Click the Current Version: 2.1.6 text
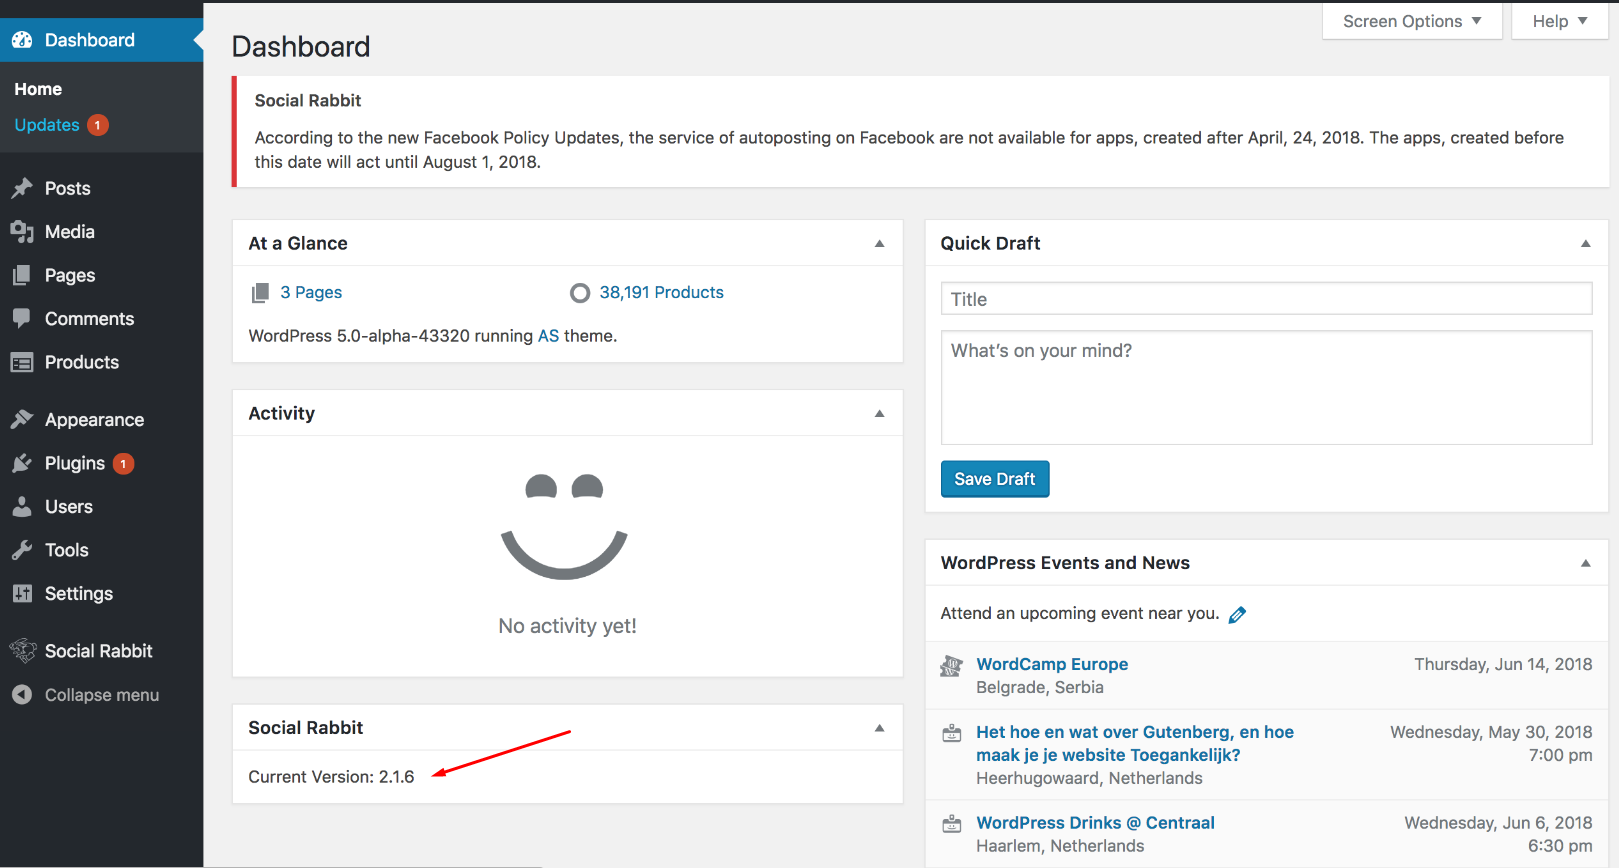Screen dimensions: 1619x868 pos(331,777)
